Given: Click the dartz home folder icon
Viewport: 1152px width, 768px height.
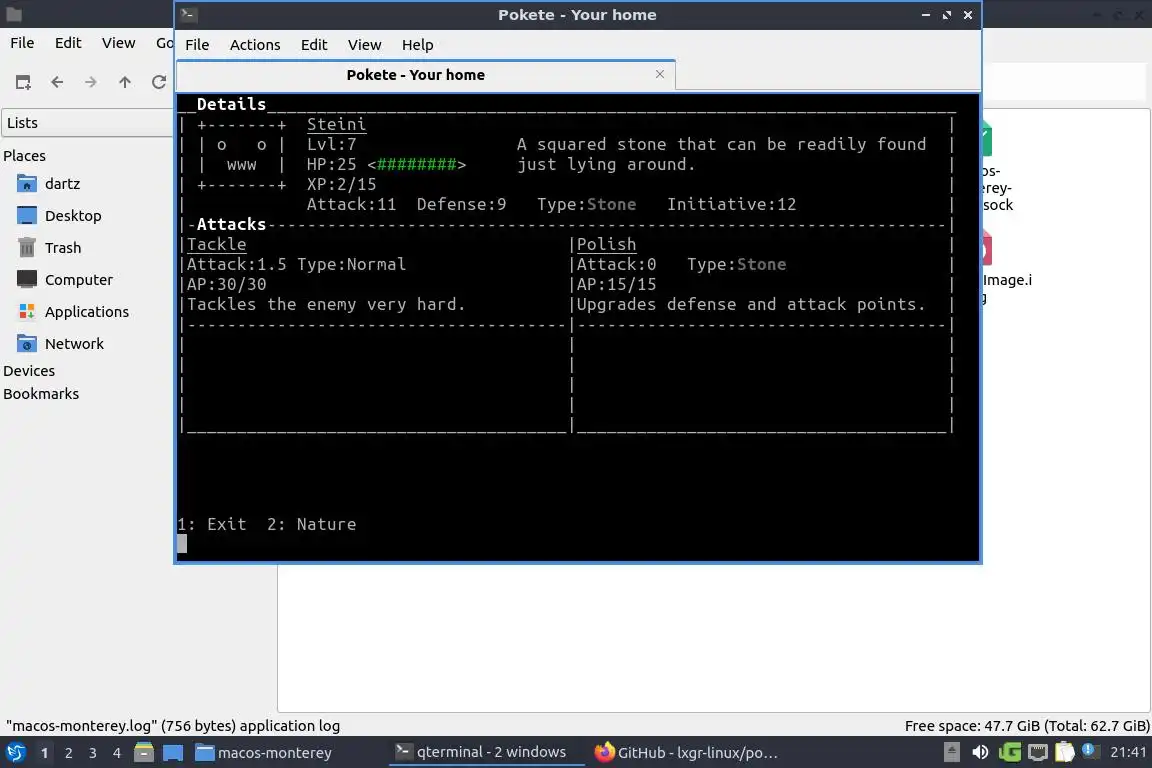Looking at the screenshot, I should pyautogui.click(x=26, y=184).
